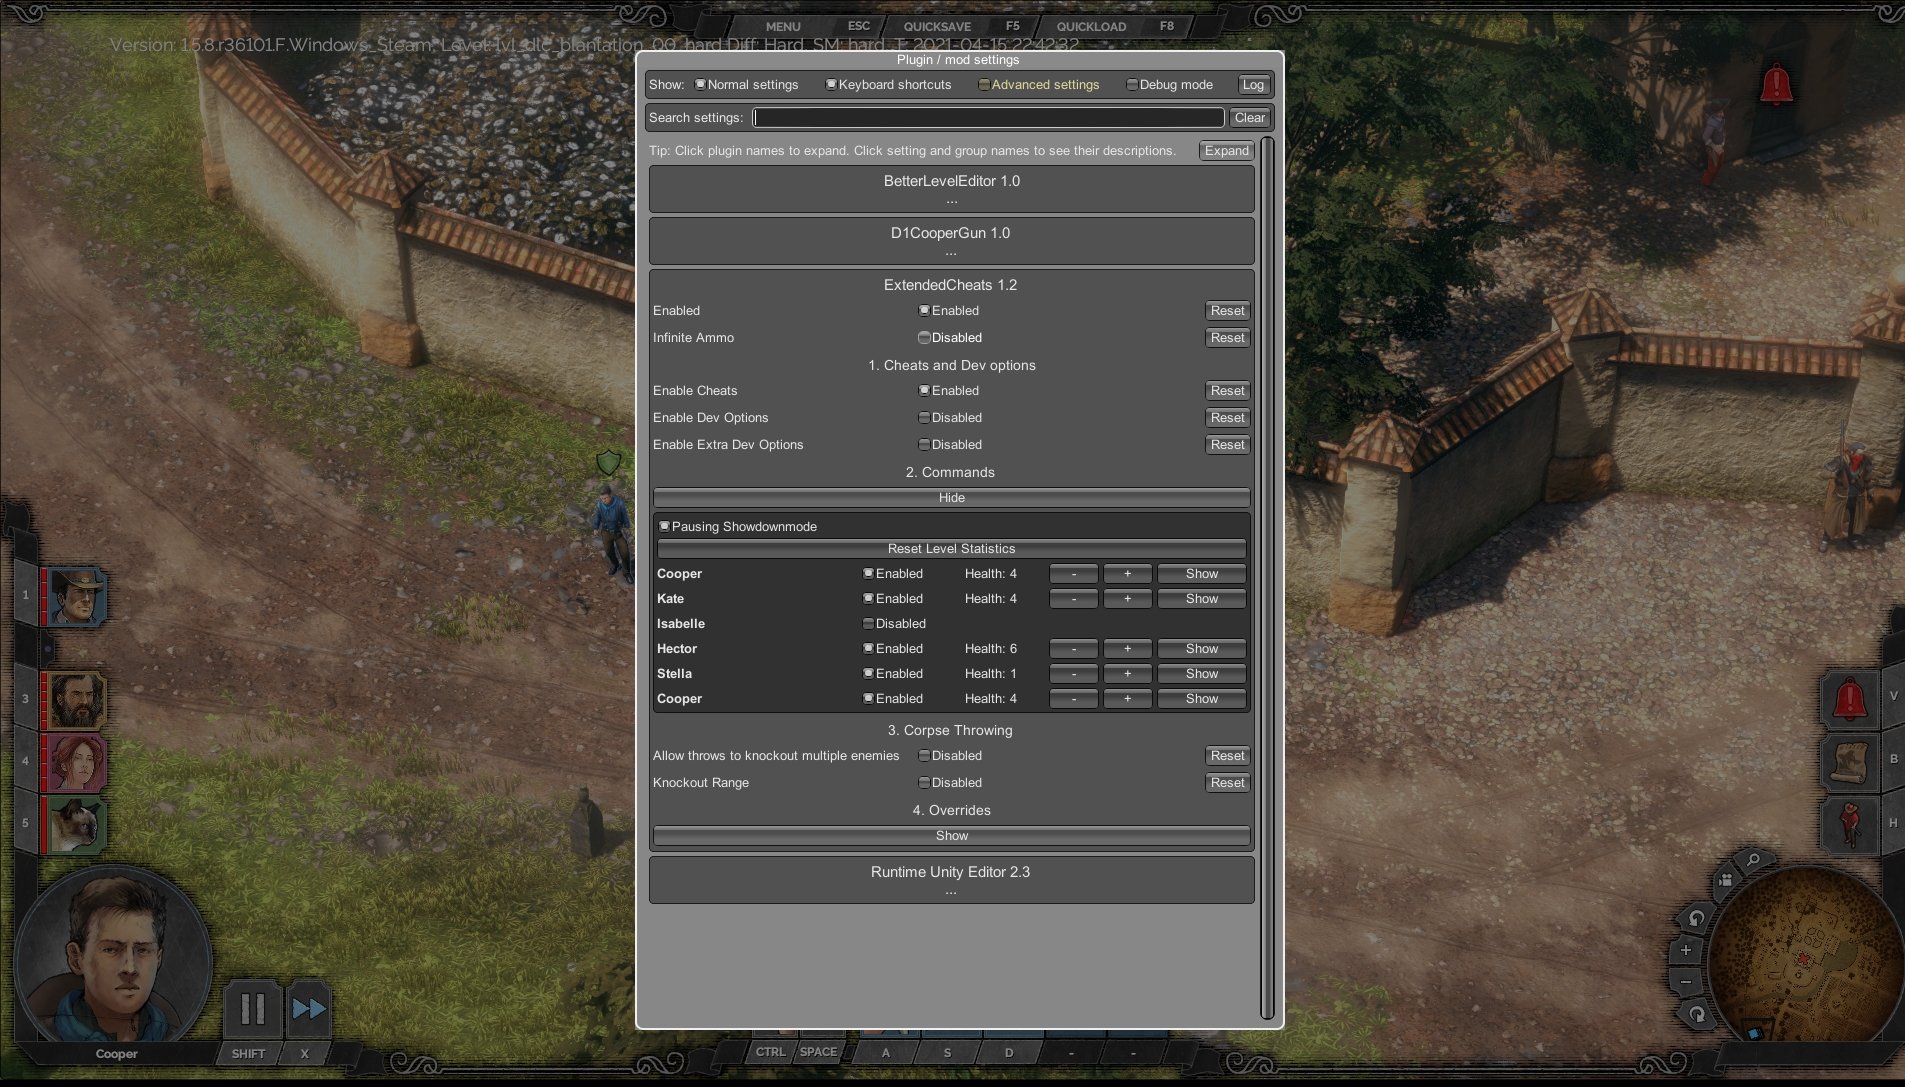
Task: Reset the Enable Cheats setting
Action: (x=1227, y=391)
